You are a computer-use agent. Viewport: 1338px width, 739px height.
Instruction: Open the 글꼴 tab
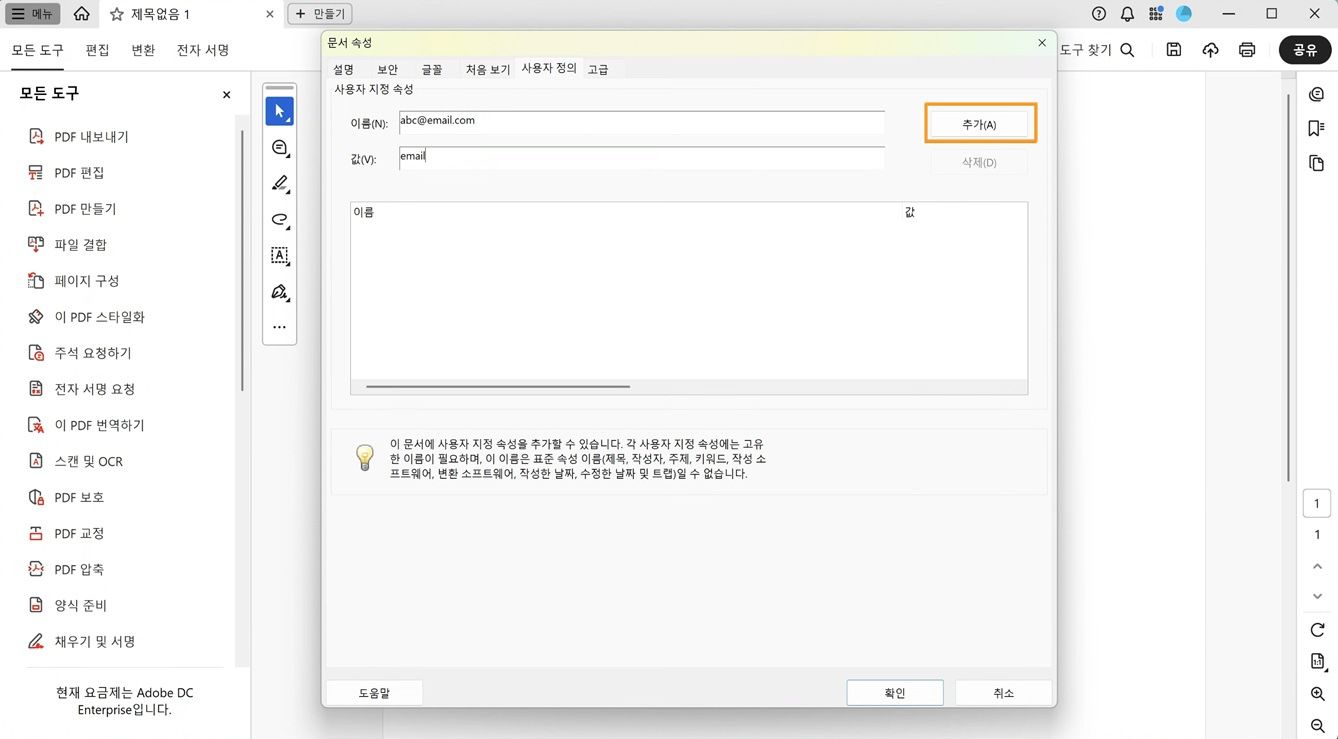pyautogui.click(x=431, y=69)
